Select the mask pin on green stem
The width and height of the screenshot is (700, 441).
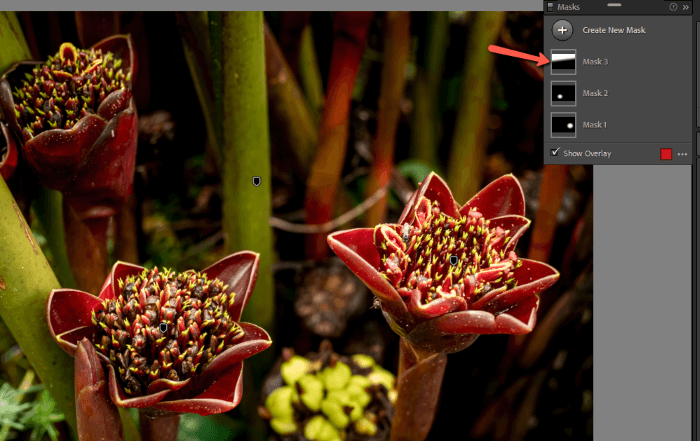coord(256,181)
